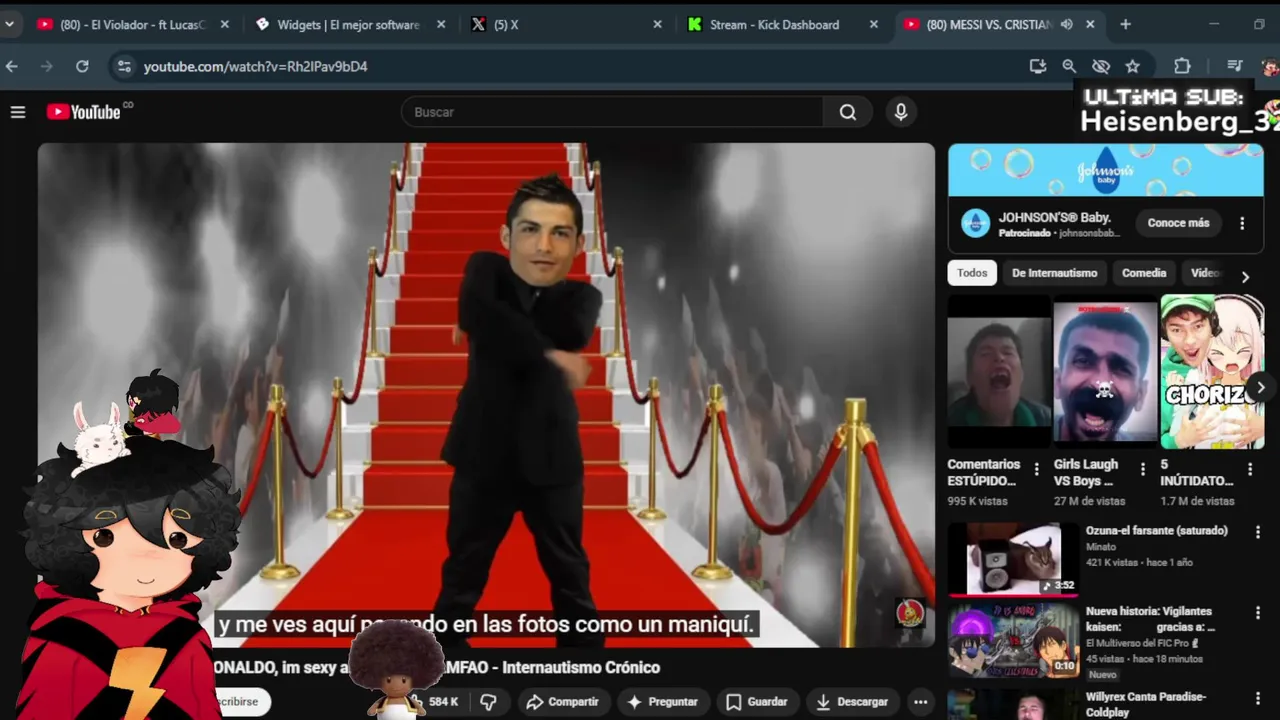
Task: Open options for Willyrex Canta Paradise video
Action: click(x=1257, y=698)
